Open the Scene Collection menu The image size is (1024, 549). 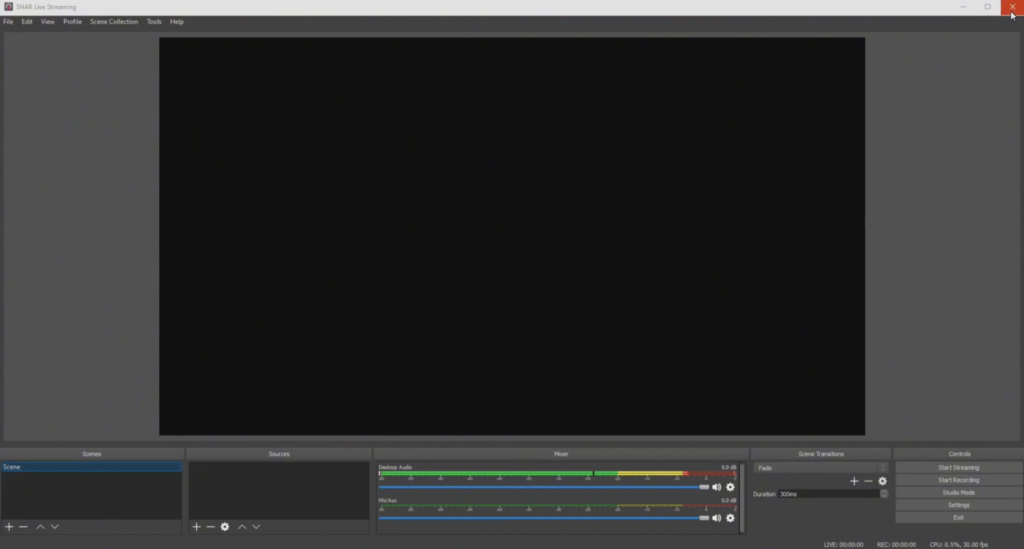pyautogui.click(x=114, y=21)
